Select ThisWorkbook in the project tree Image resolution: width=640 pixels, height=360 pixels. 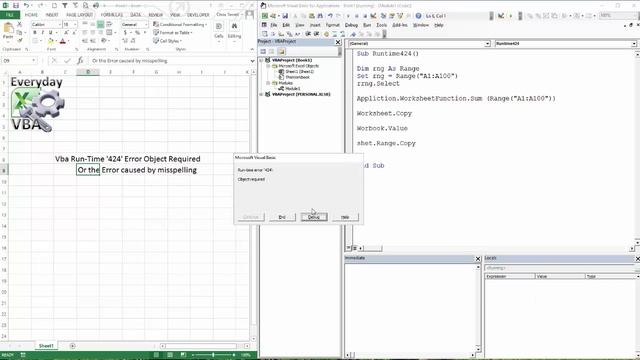point(298,77)
